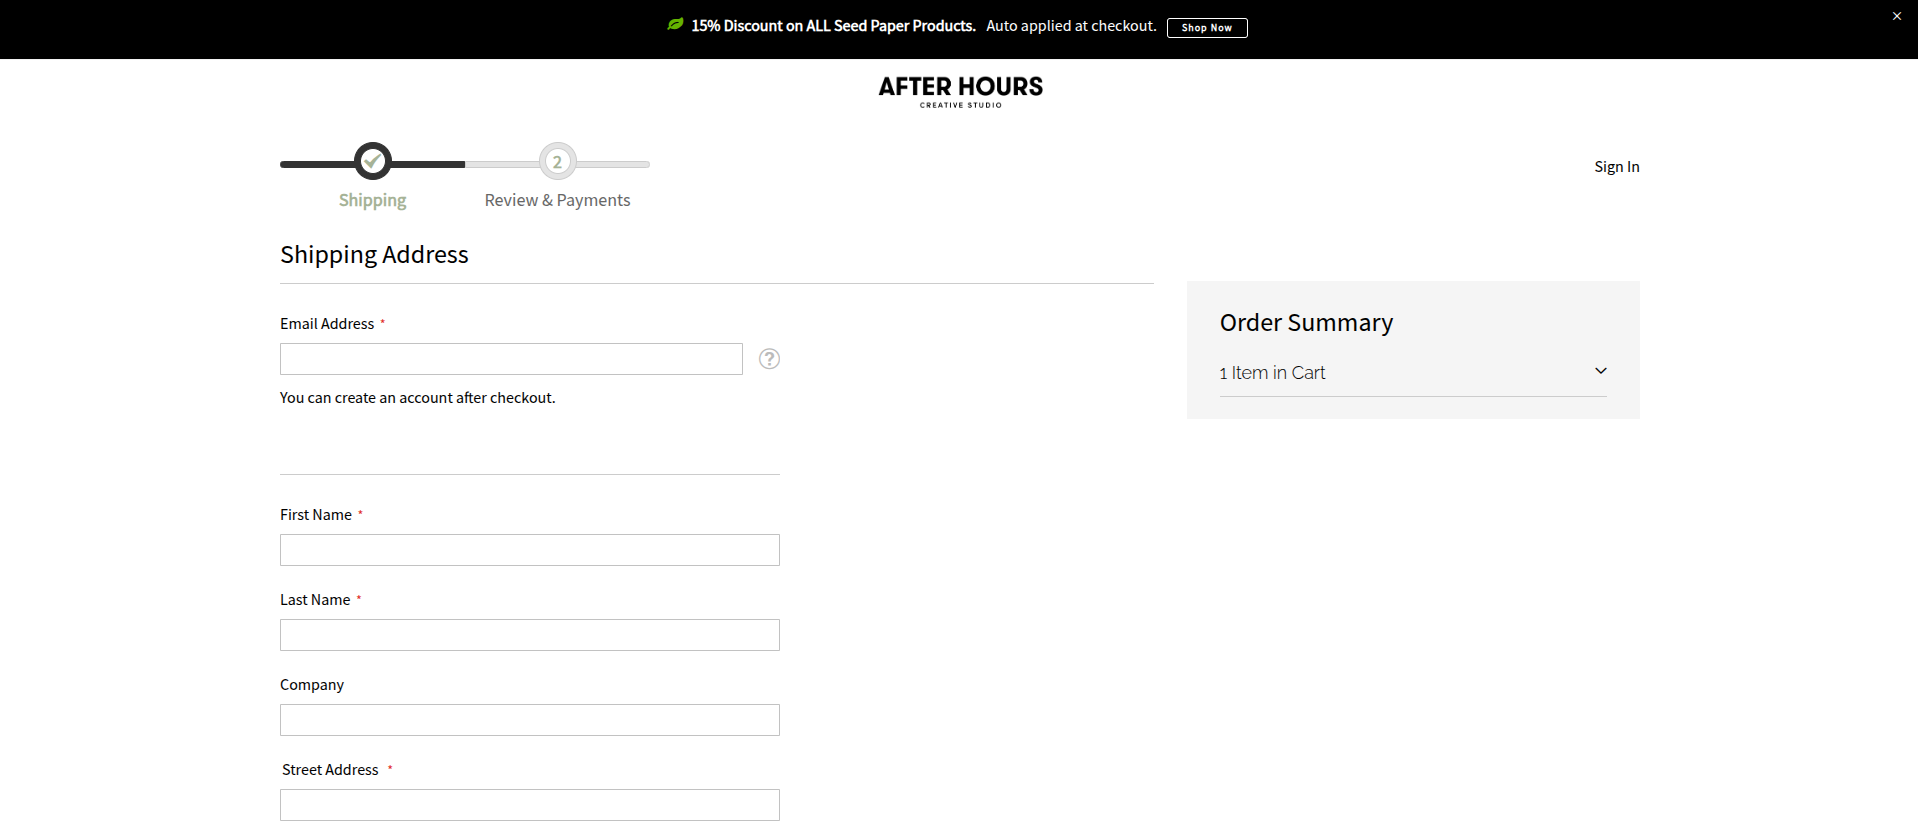Select the Last Name input box
This screenshot has width=1918, height=826.
point(529,635)
